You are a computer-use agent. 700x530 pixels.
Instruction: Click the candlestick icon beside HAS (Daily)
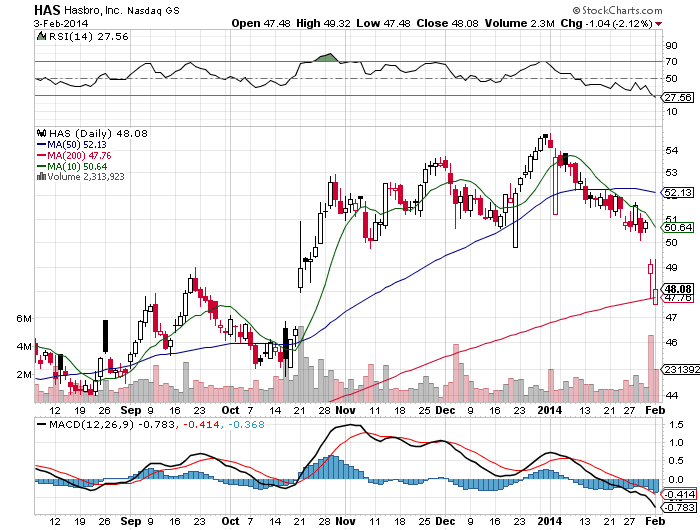42,133
